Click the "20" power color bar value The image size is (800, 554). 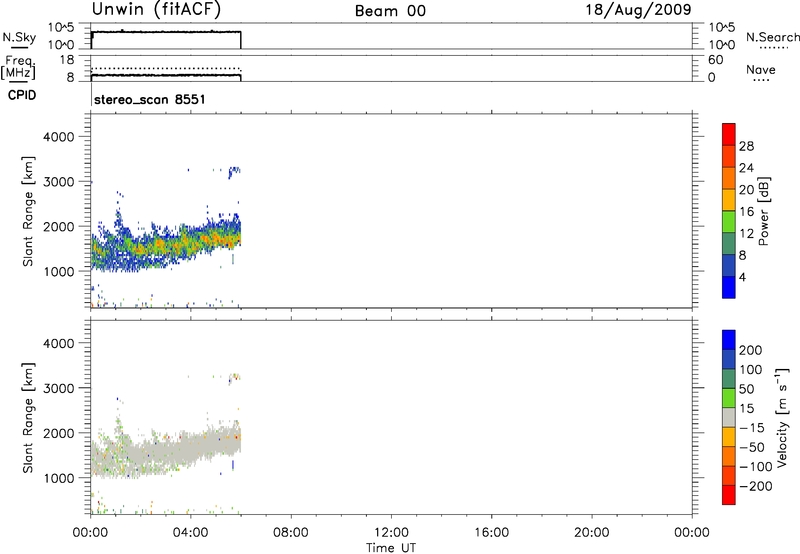pos(746,190)
